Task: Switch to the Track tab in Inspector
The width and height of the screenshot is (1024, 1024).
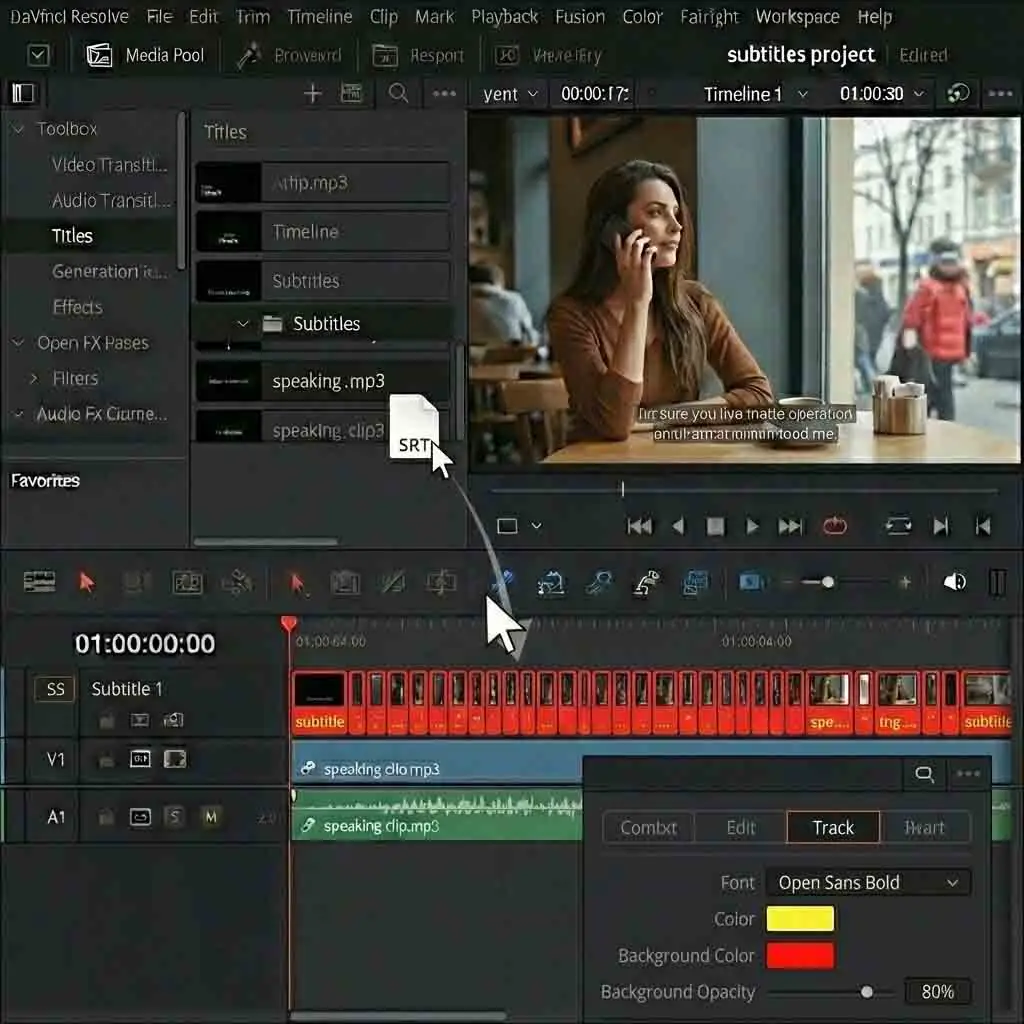Action: [x=833, y=827]
